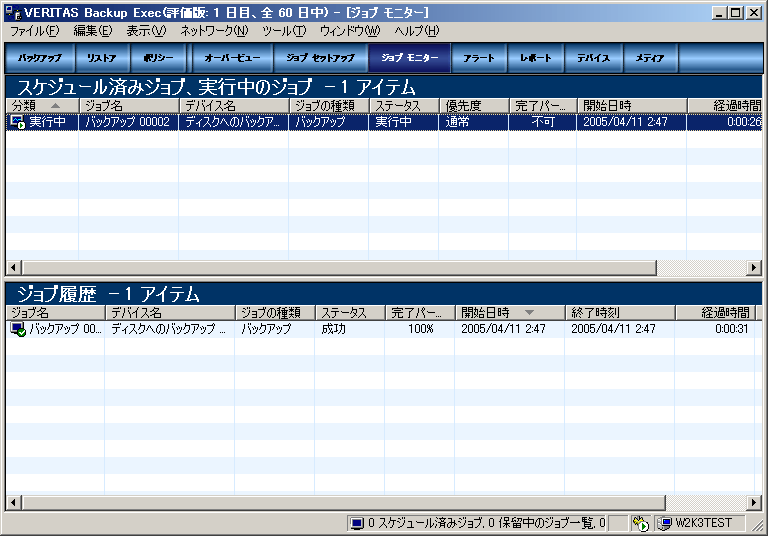This screenshot has width=768, height=536.
Task: Click device cell ディスクへのバックア... in running job
Action: pos(233,122)
